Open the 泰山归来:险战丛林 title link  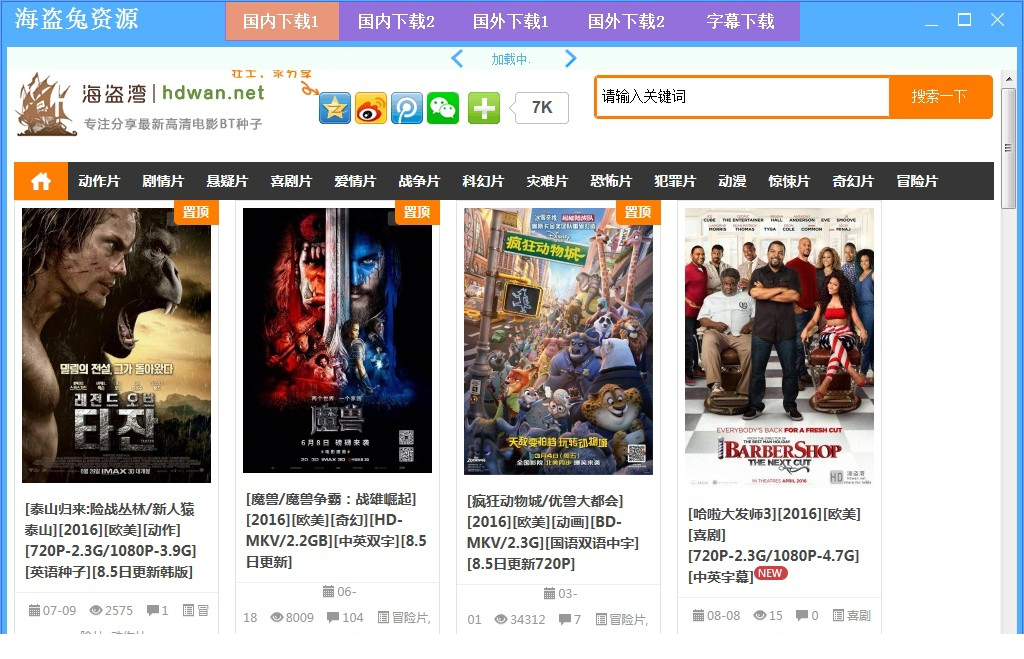pos(110,540)
